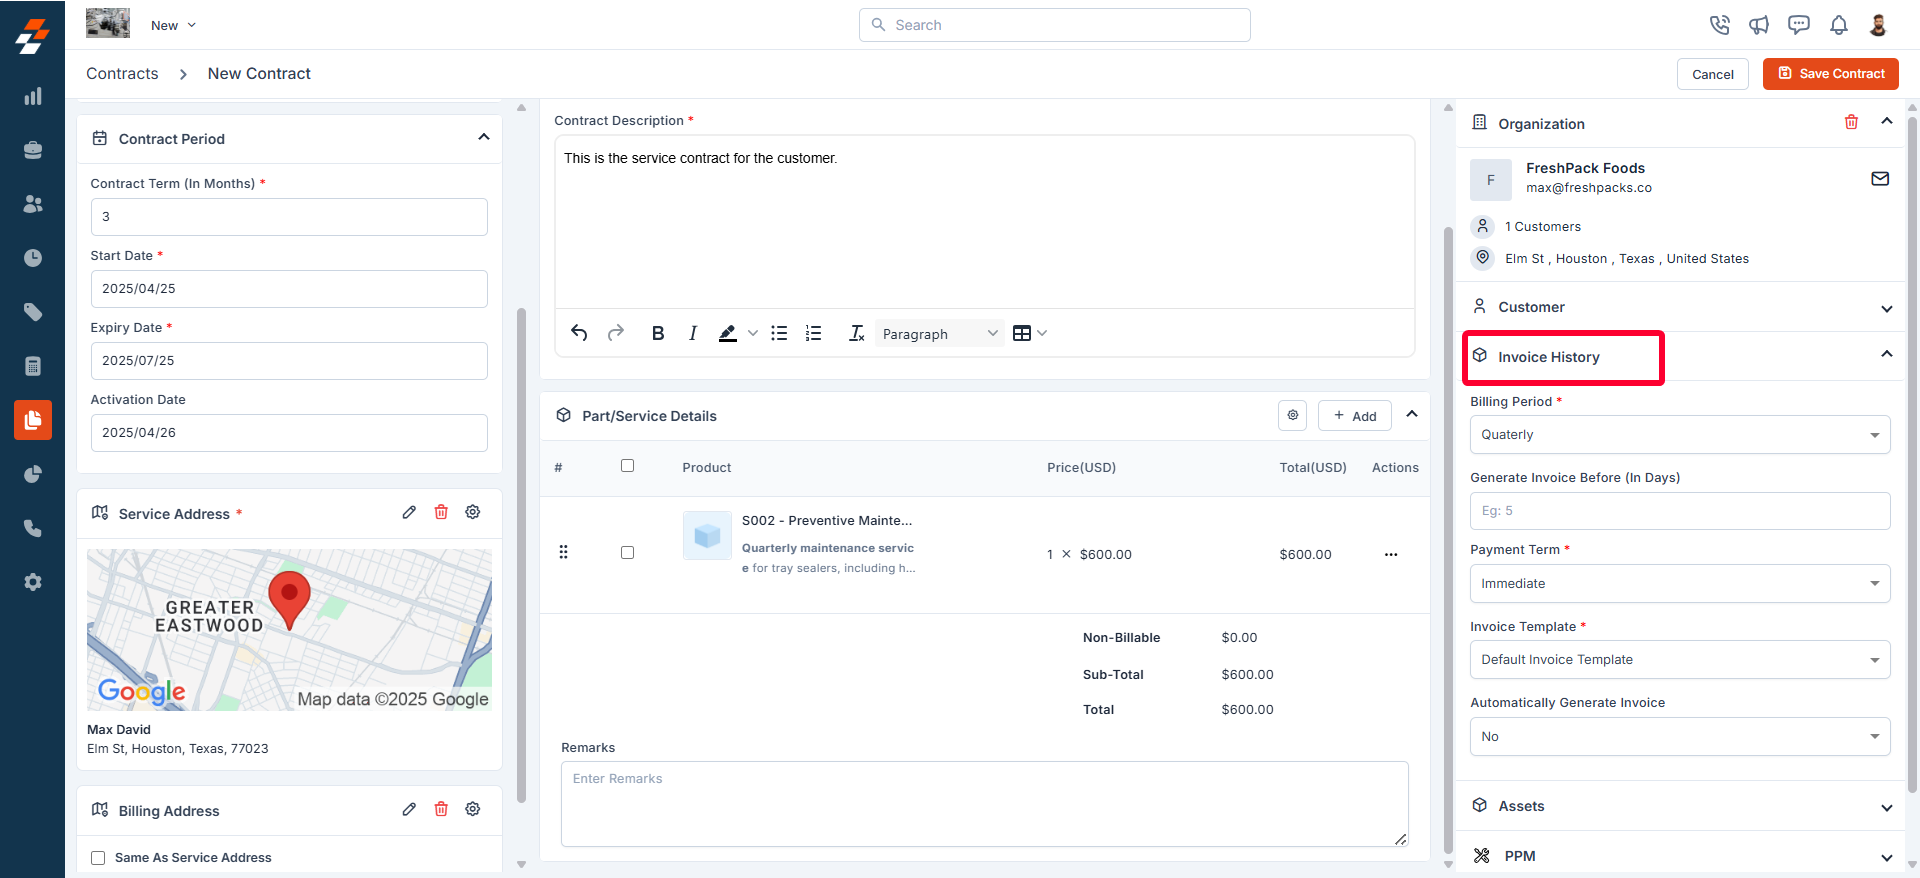Edit the Service Address with pencil icon
The height and width of the screenshot is (878, 1920).
pyautogui.click(x=409, y=512)
